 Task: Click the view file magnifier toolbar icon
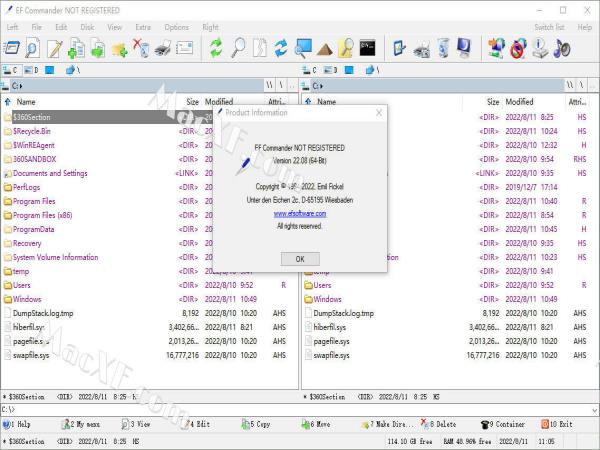tap(33, 49)
